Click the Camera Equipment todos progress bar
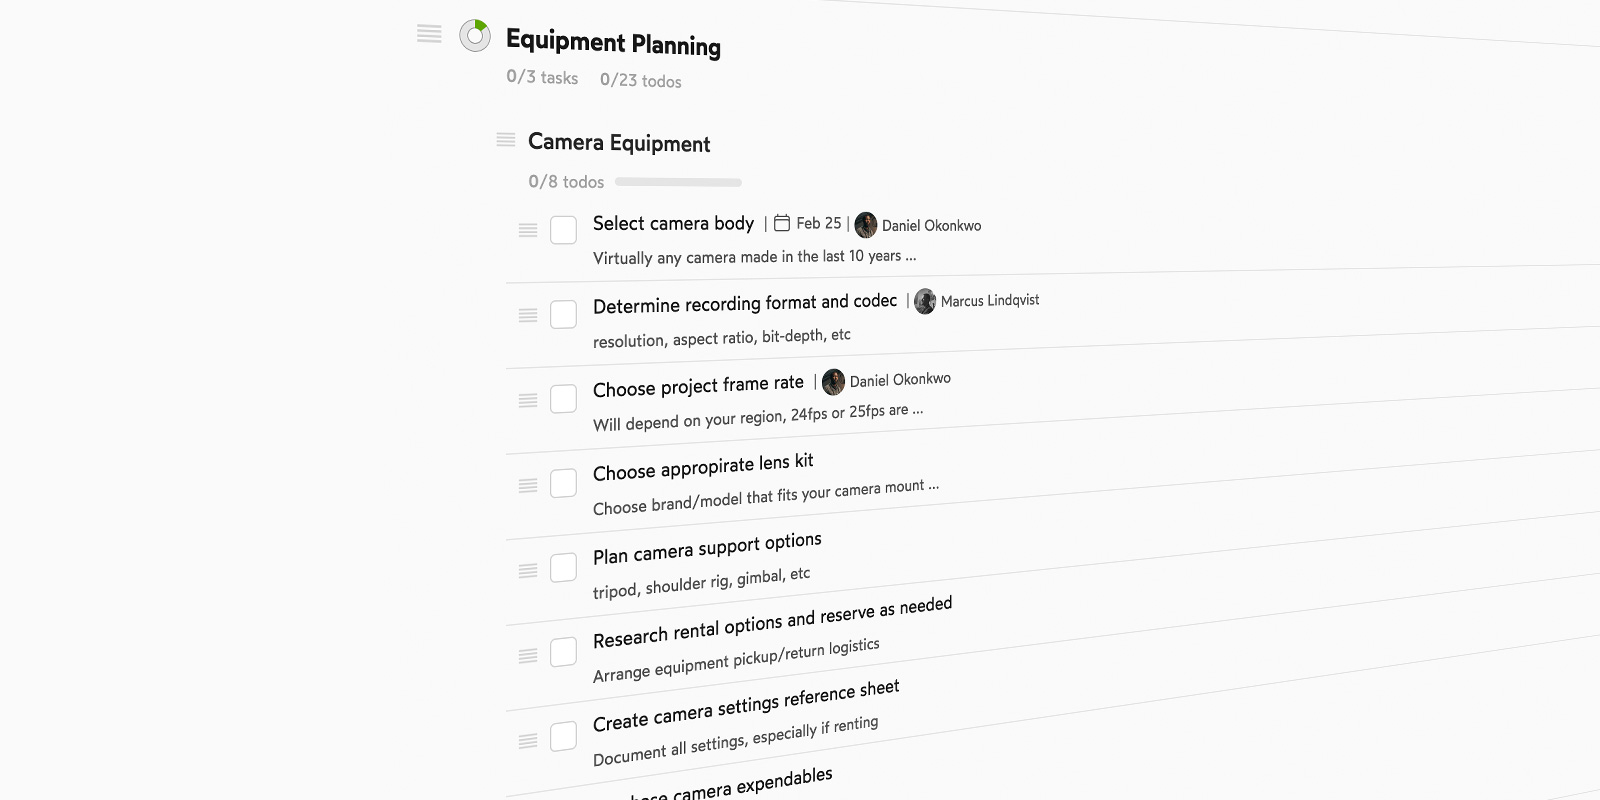The width and height of the screenshot is (1600, 800). coord(678,182)
